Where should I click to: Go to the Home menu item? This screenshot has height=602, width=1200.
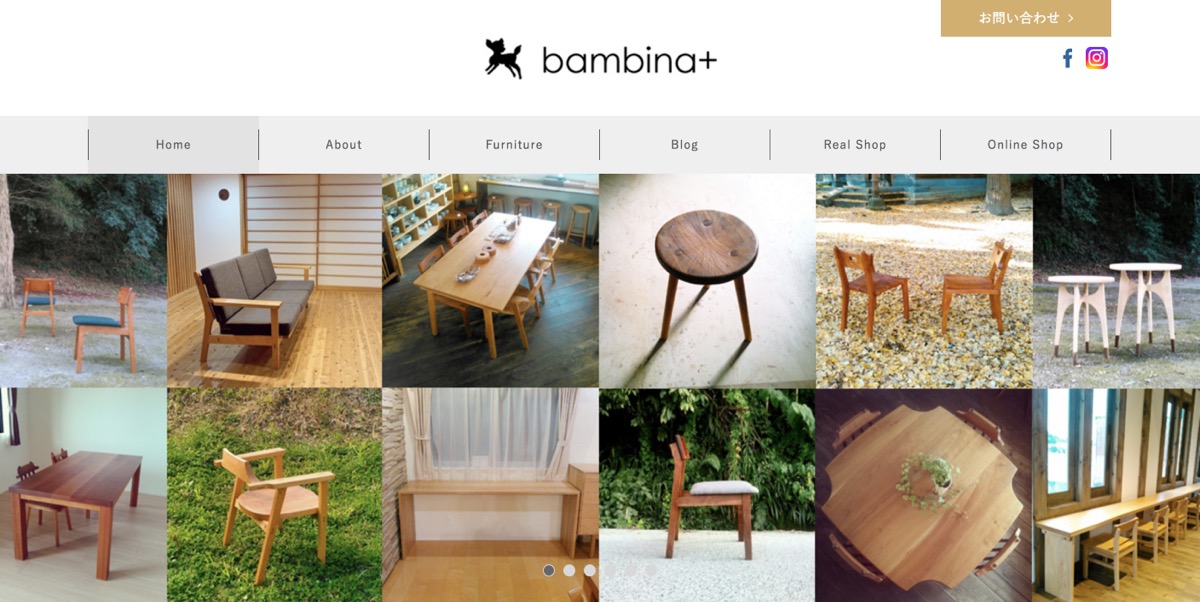[173, 144]
